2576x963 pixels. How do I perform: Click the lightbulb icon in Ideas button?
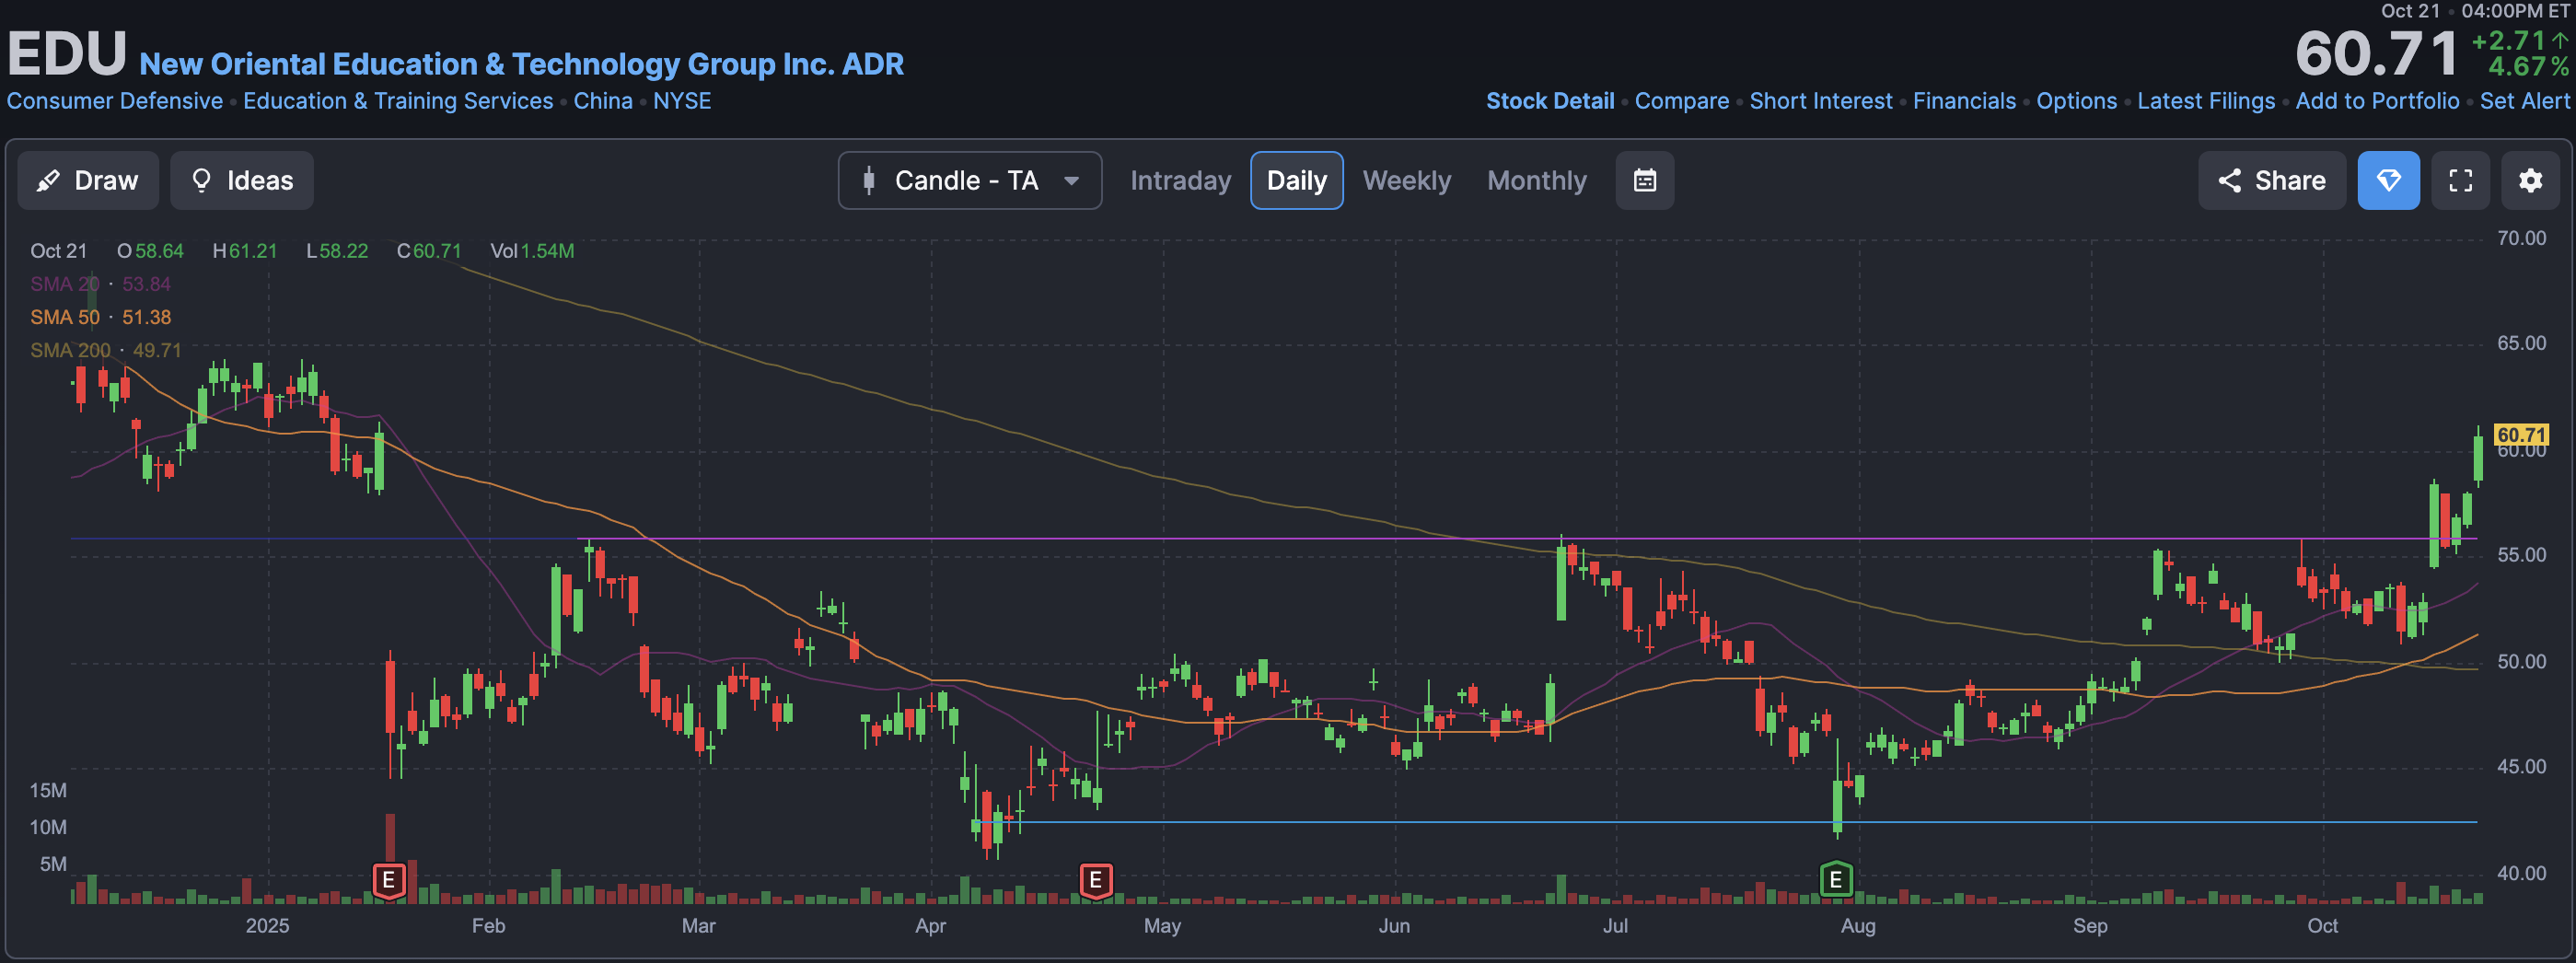[x=201, y=180]
